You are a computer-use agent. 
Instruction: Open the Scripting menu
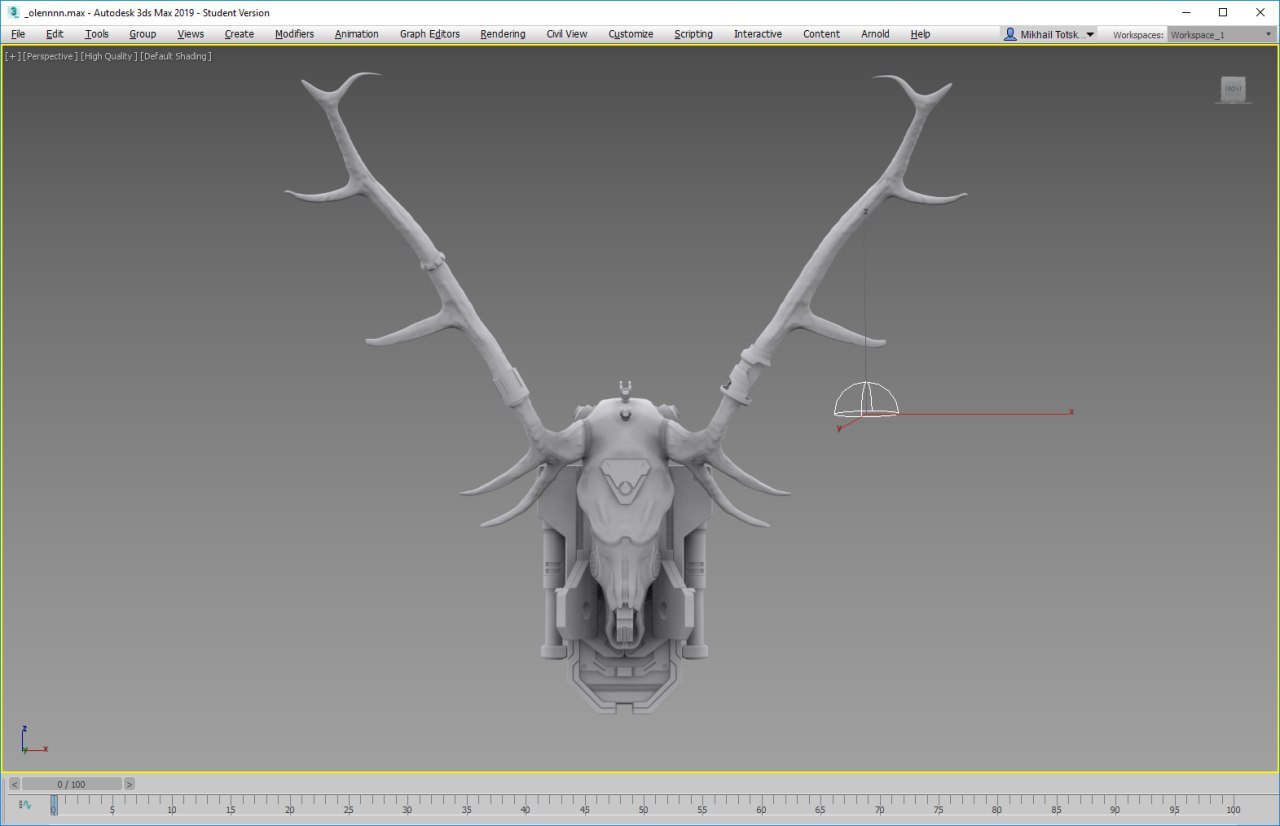click(693, 34)
